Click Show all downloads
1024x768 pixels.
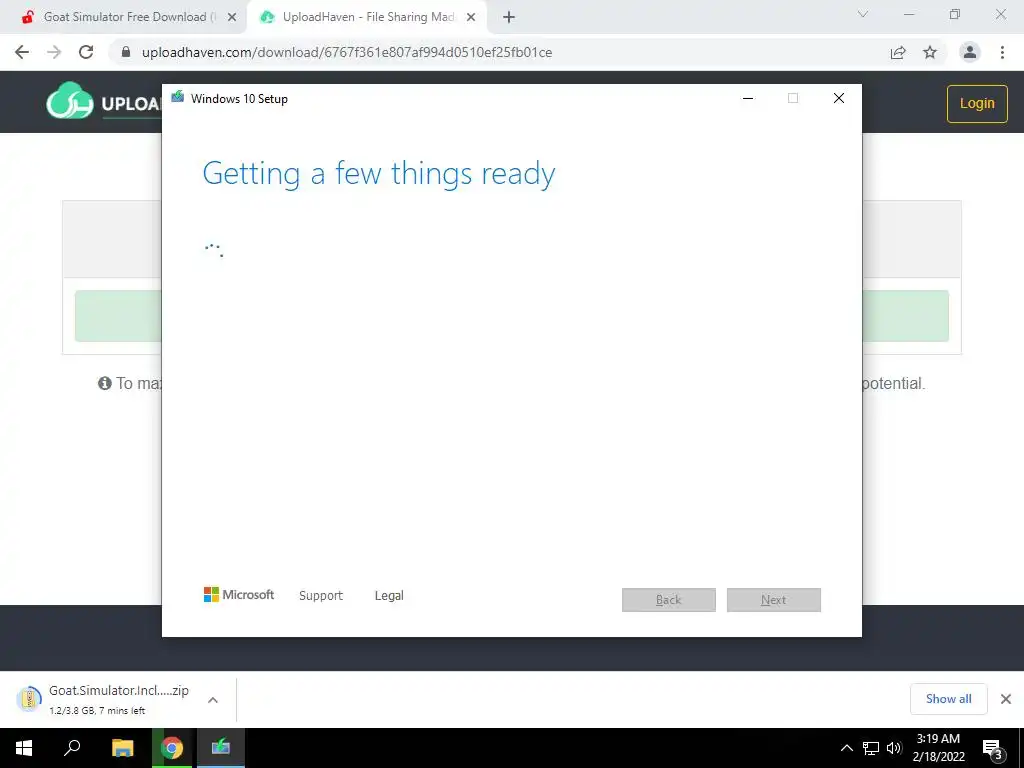click(x=949, y=699)
